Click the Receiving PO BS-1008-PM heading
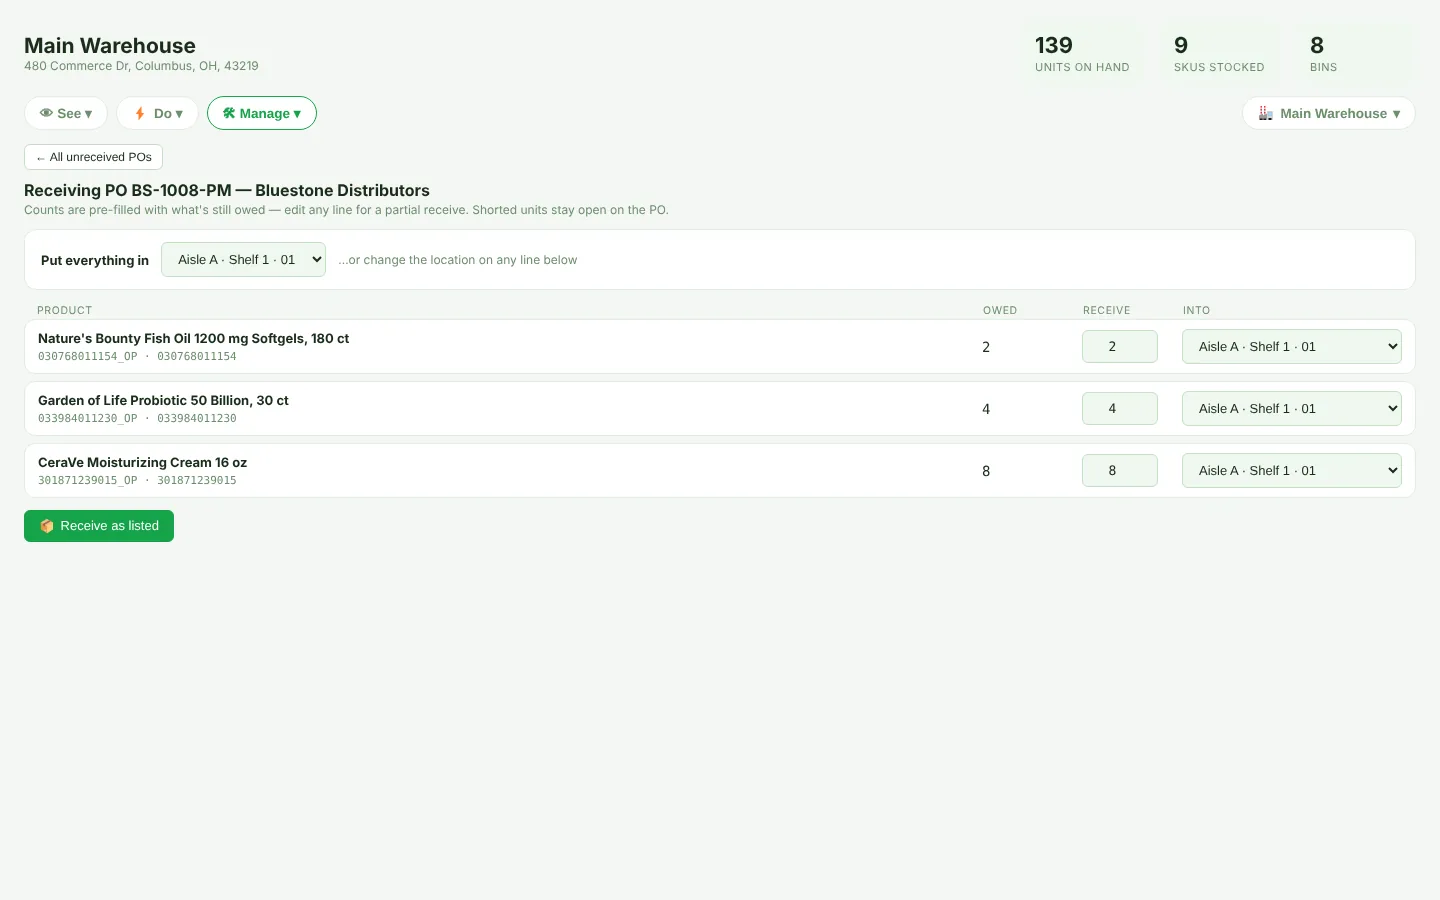The image size is (1440, 900). coord(227,190)
